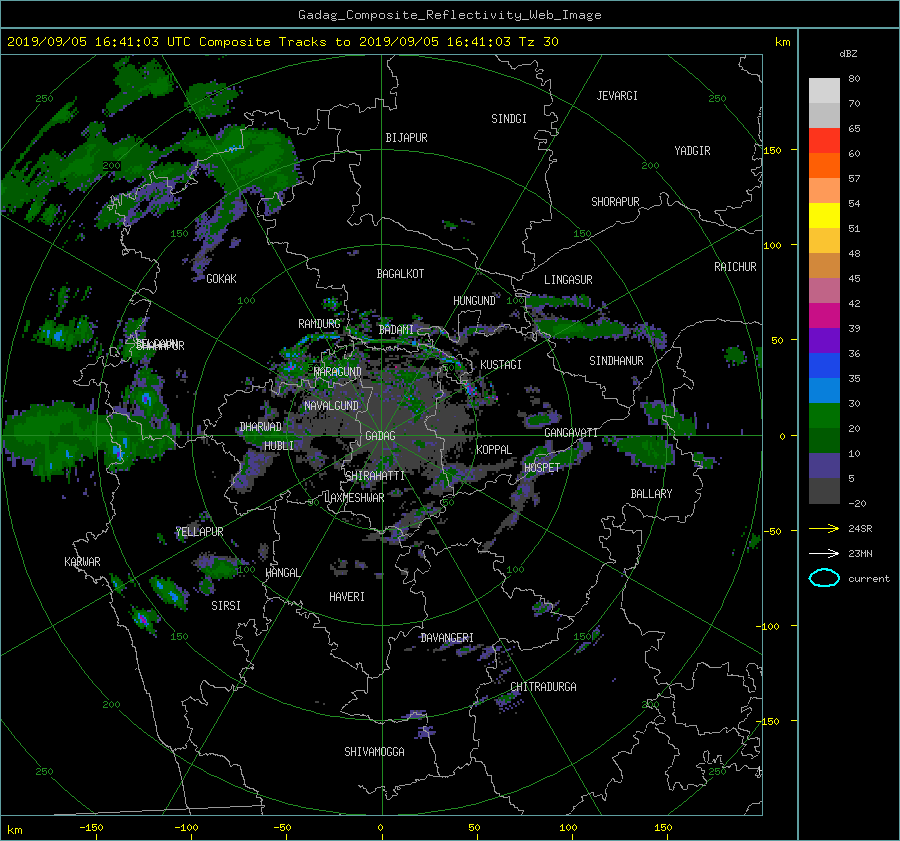900x841 pixels.
Task: Click the yellow 24SR arrow legend icon
Action: [824, 528]
